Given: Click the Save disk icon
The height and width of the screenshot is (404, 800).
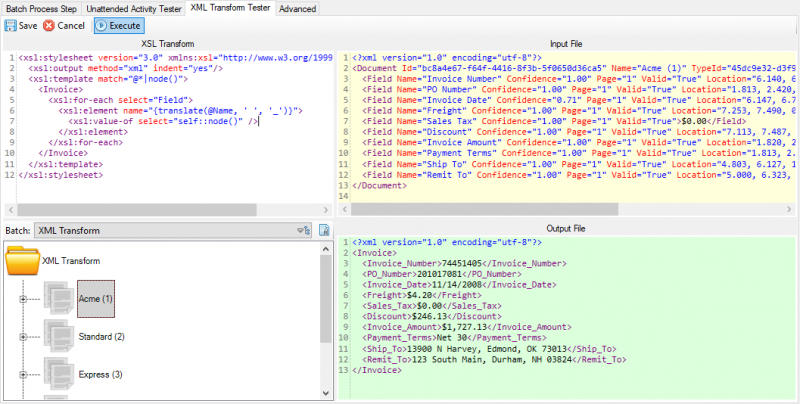Looking at the screenshot, I should coord(11,25).
